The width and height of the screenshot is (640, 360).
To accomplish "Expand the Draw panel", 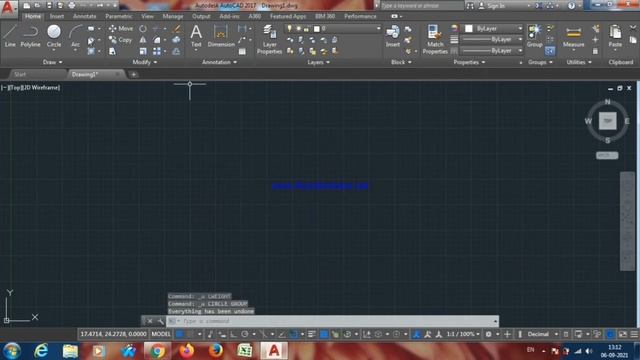I will pyautogui.click(x=52, y=62).
